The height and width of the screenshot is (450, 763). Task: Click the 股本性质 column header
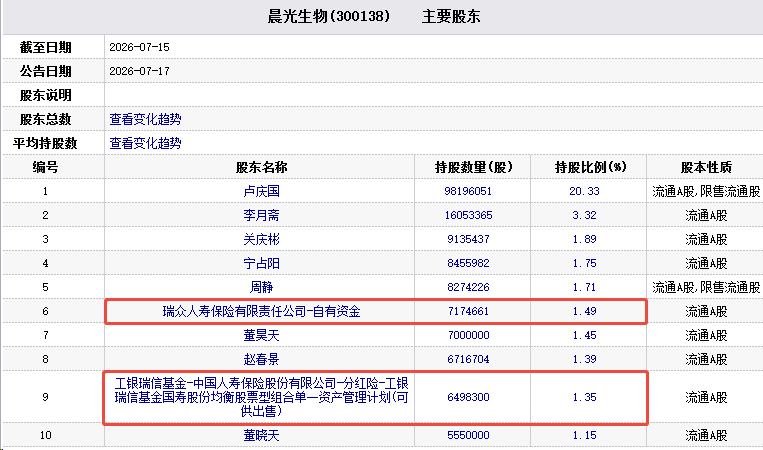(x=706, y=167)
